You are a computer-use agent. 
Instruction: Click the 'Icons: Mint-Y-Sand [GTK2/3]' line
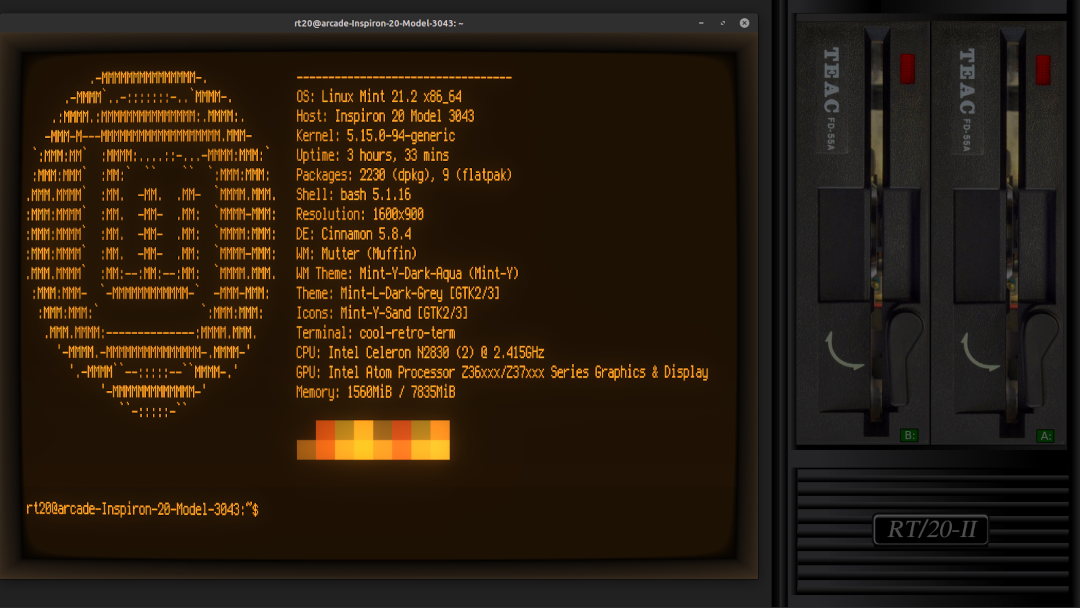click(x=382, y=313)
